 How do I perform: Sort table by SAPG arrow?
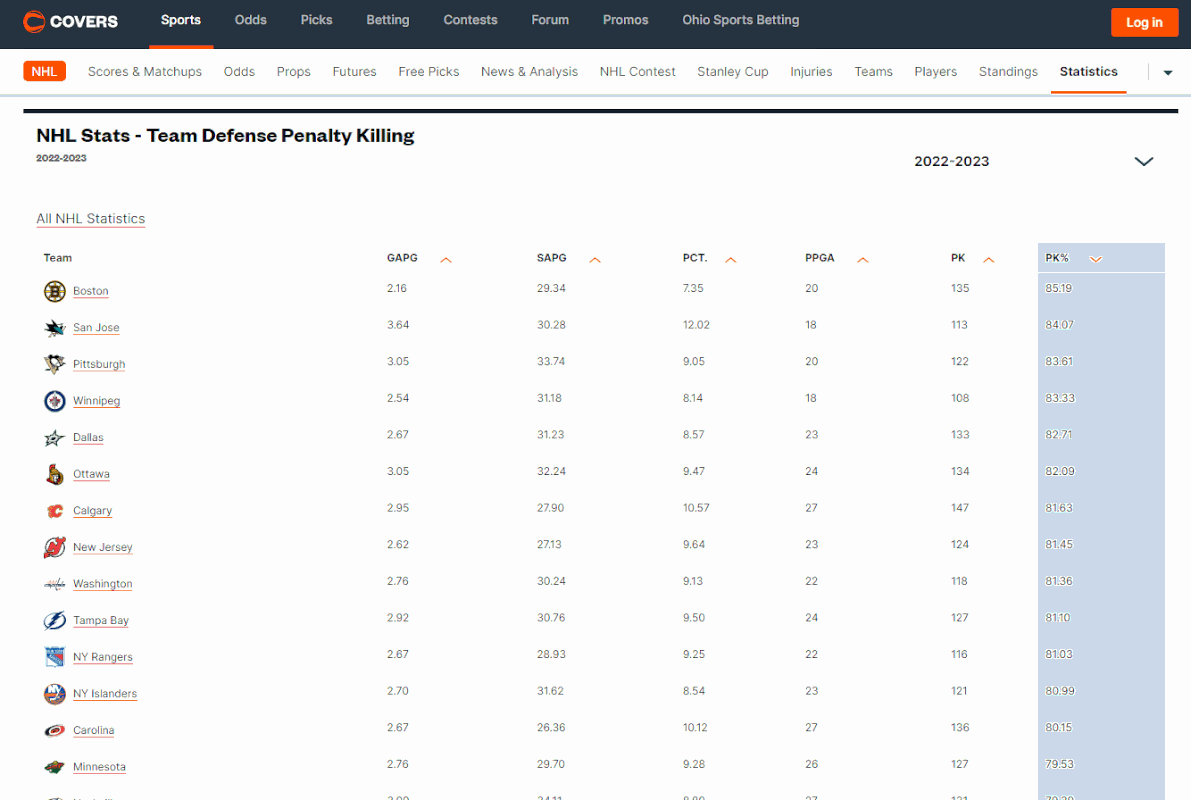595,260
